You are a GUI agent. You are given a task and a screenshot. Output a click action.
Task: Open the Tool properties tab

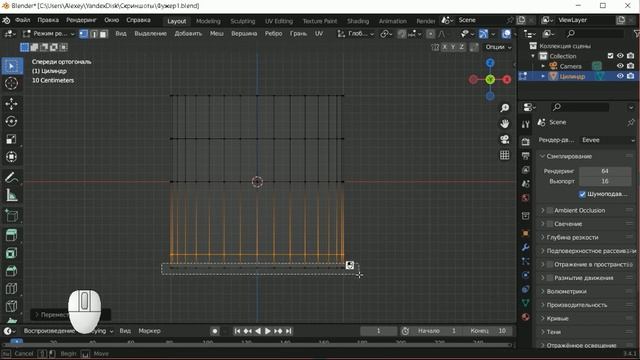click(x=525, y=124)
